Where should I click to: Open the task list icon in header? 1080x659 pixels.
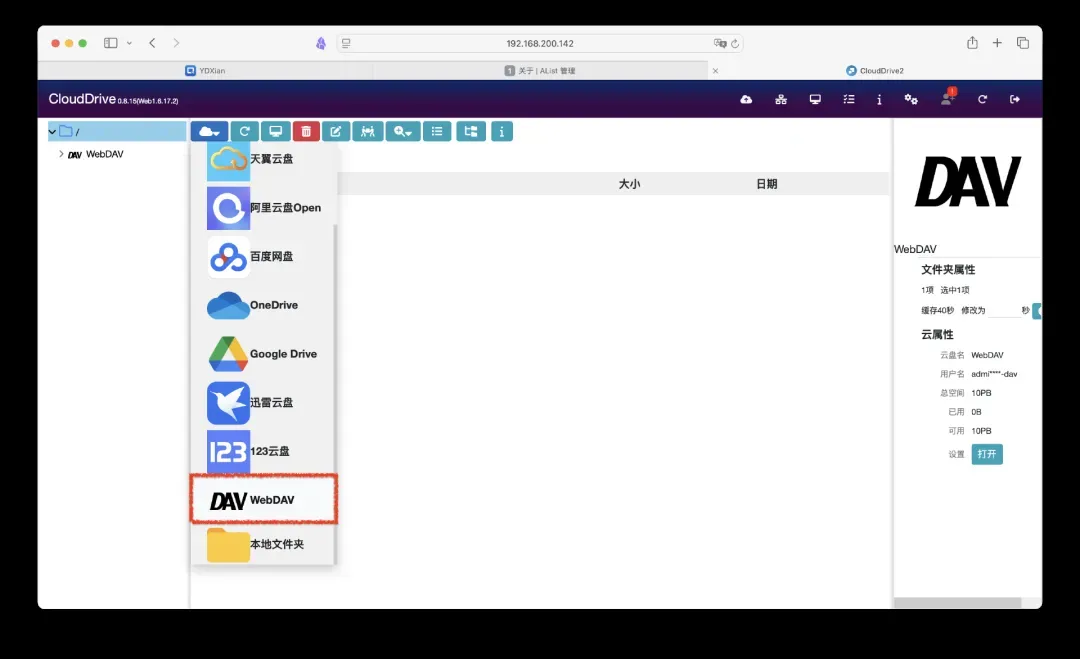(849, 99)
